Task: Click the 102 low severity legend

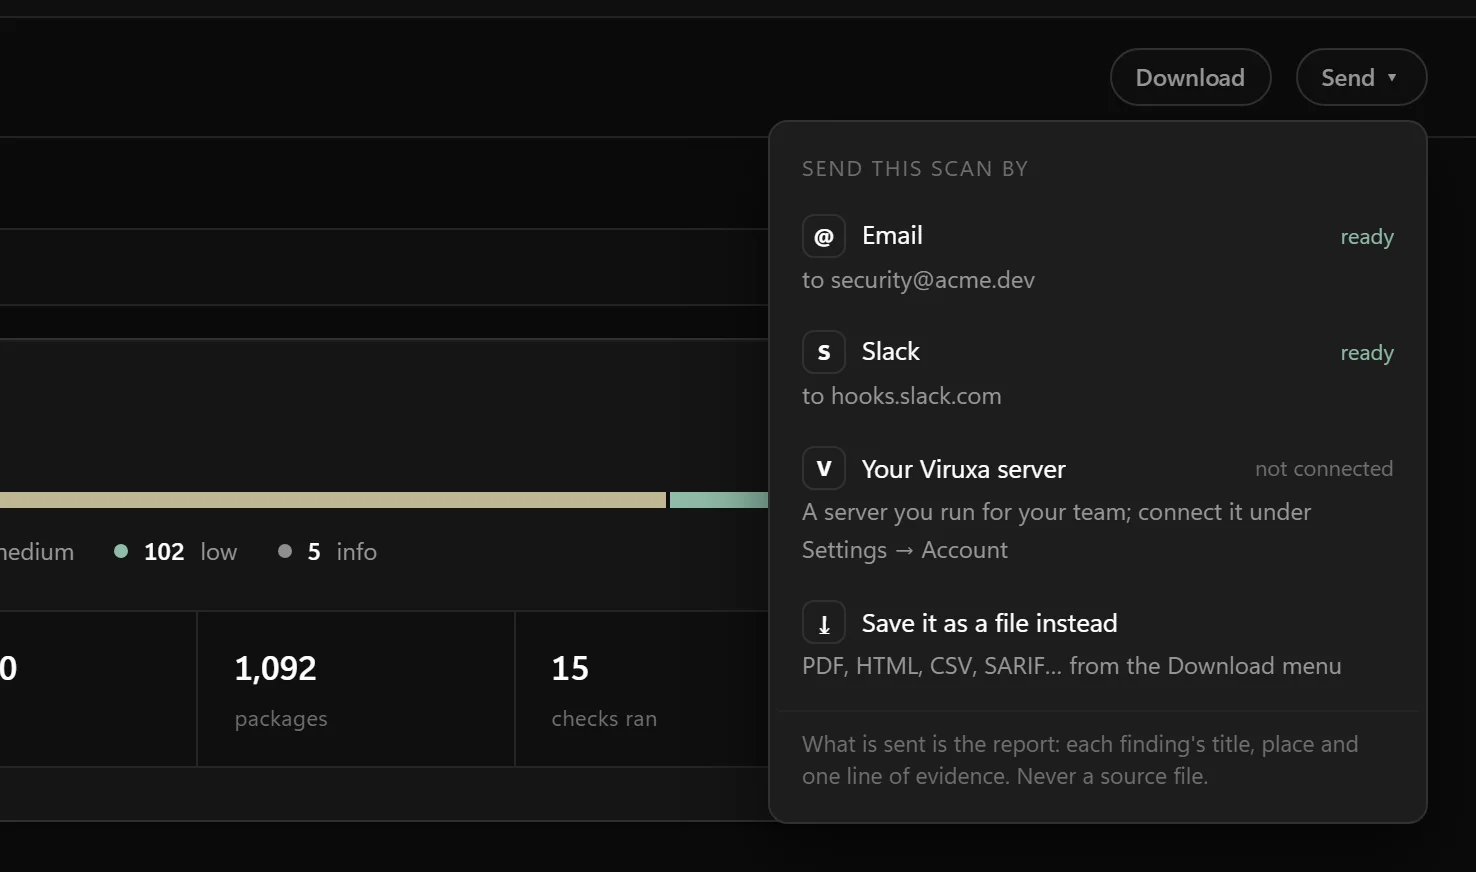Action: click(176, 551)
